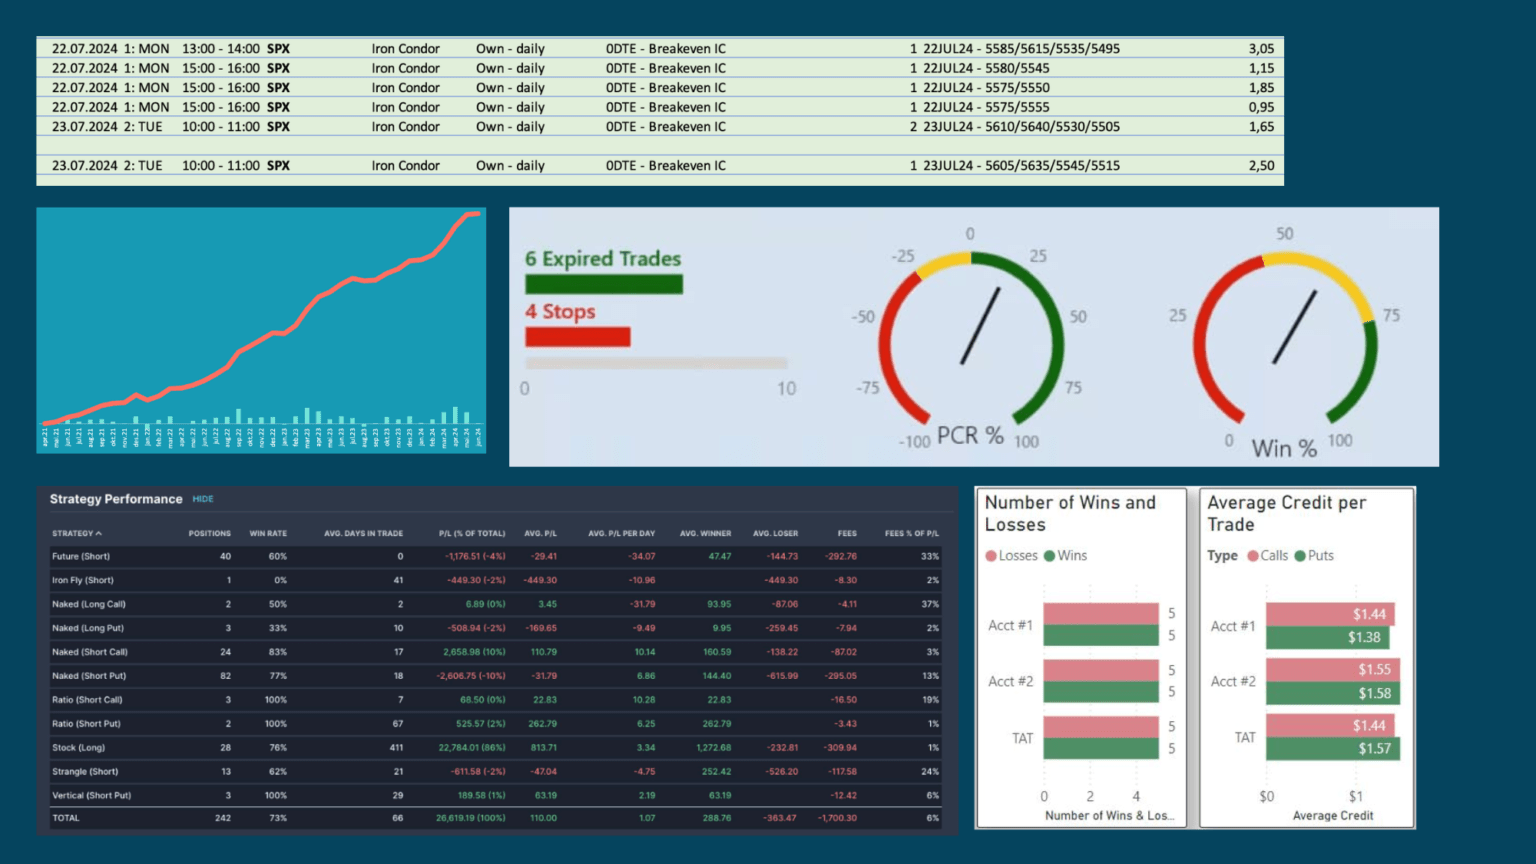The width and height of the screenshot is (1536, 864).
Task: Click the 22,784.01 (86%) P/L value
Action: click(472, 748)
